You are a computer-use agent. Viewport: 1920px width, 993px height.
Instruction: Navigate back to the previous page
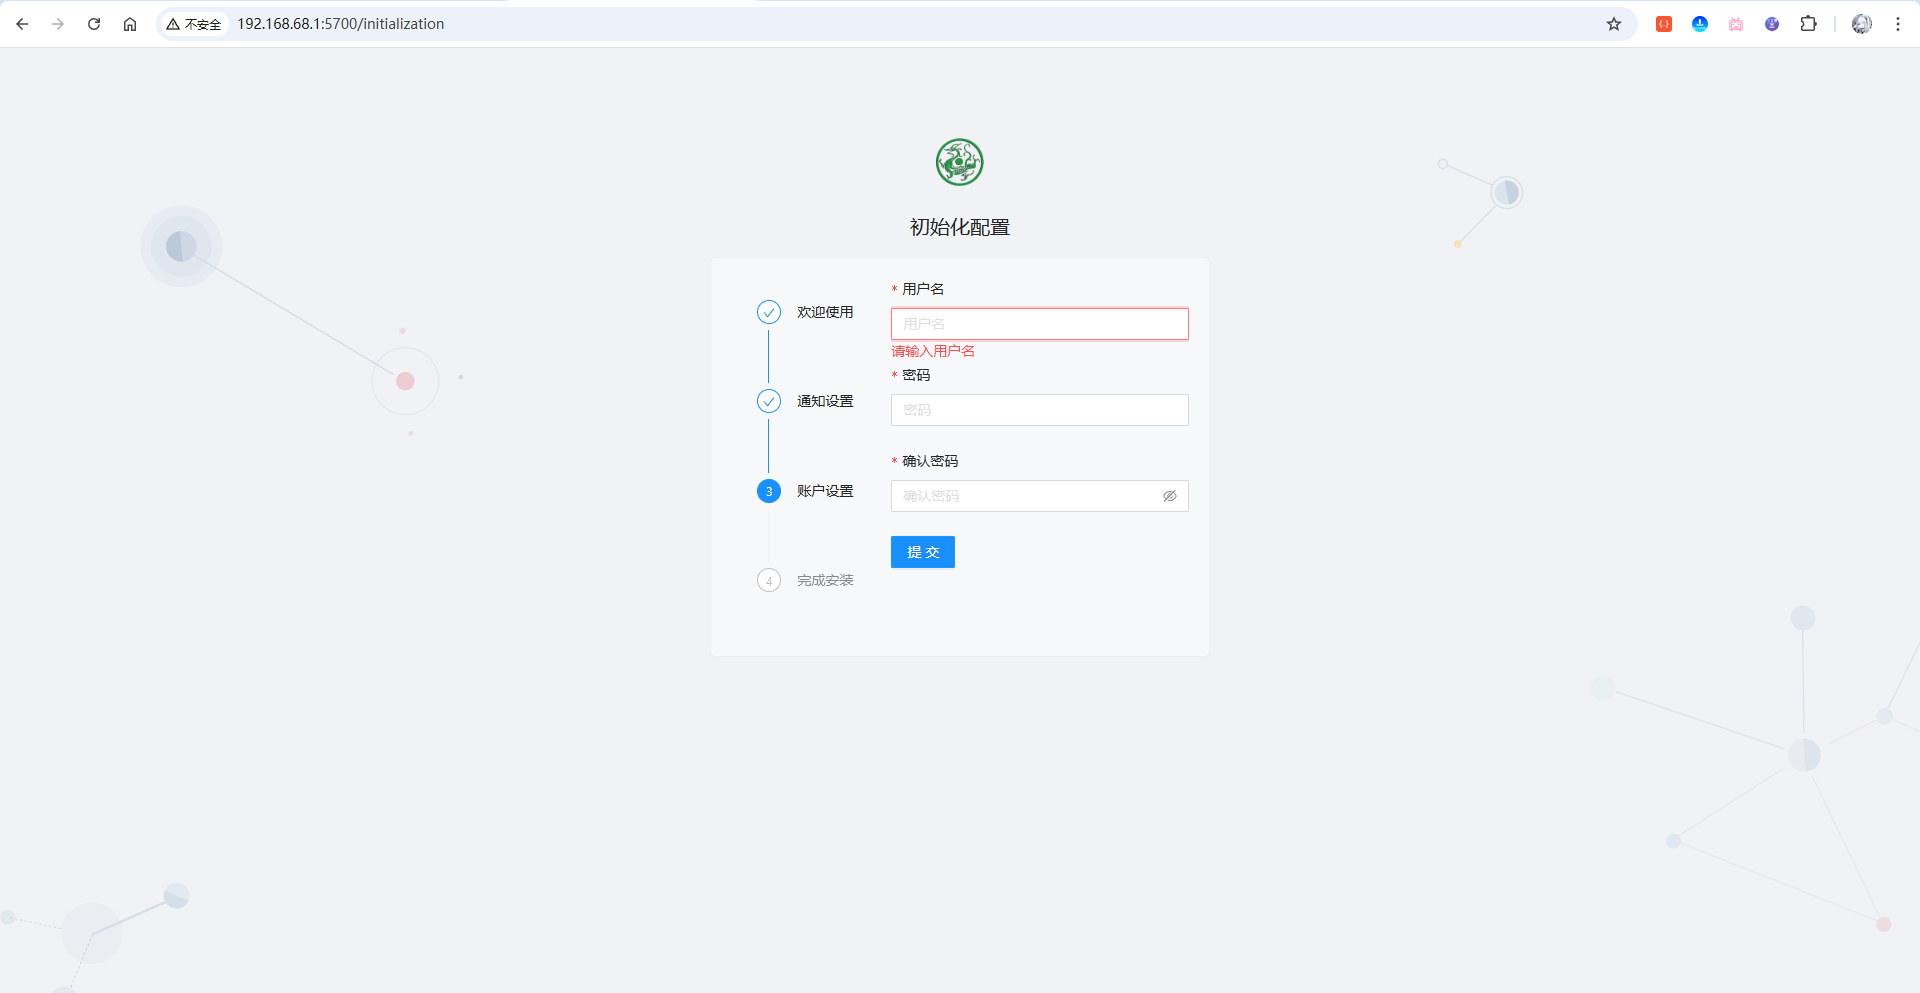tap(22, 24)
